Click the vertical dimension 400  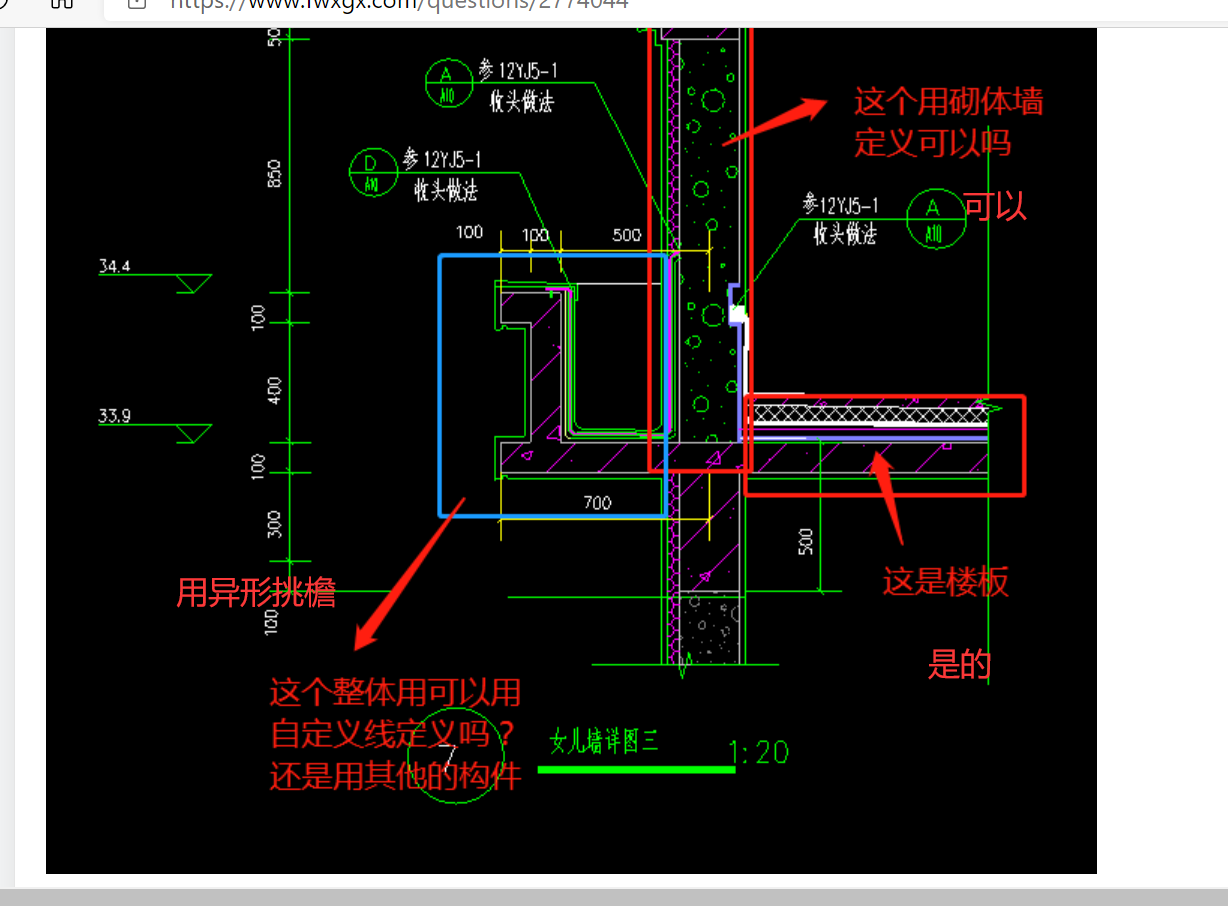tap(275, 390)
